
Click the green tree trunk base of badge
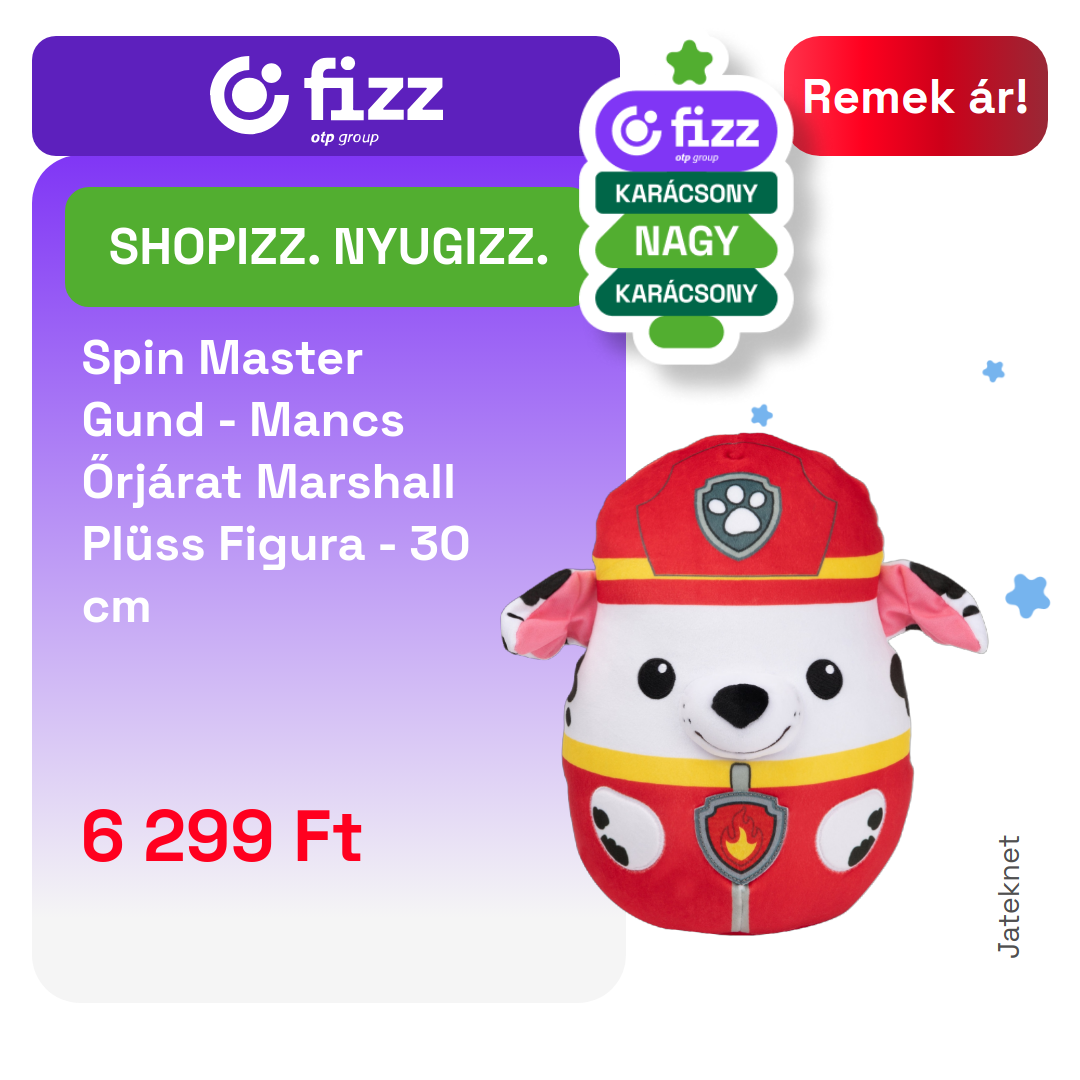tap(686, 333)
